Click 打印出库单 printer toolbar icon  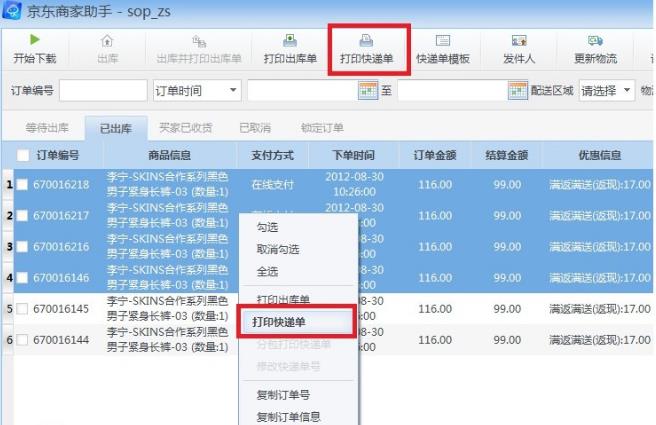pyautogui.click(x=290, y=41)
